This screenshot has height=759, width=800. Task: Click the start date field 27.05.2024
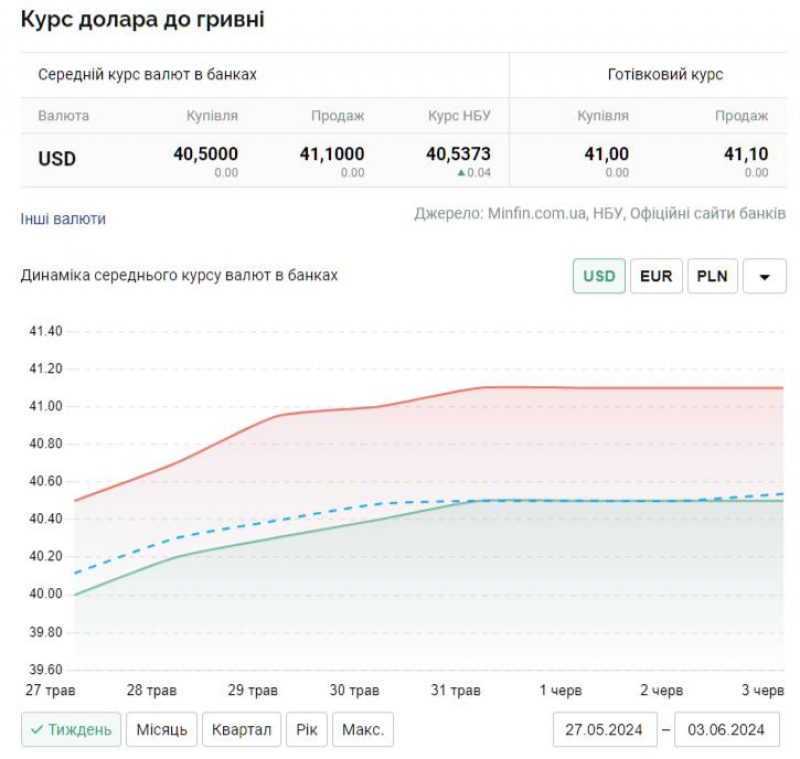click(605, 730)
